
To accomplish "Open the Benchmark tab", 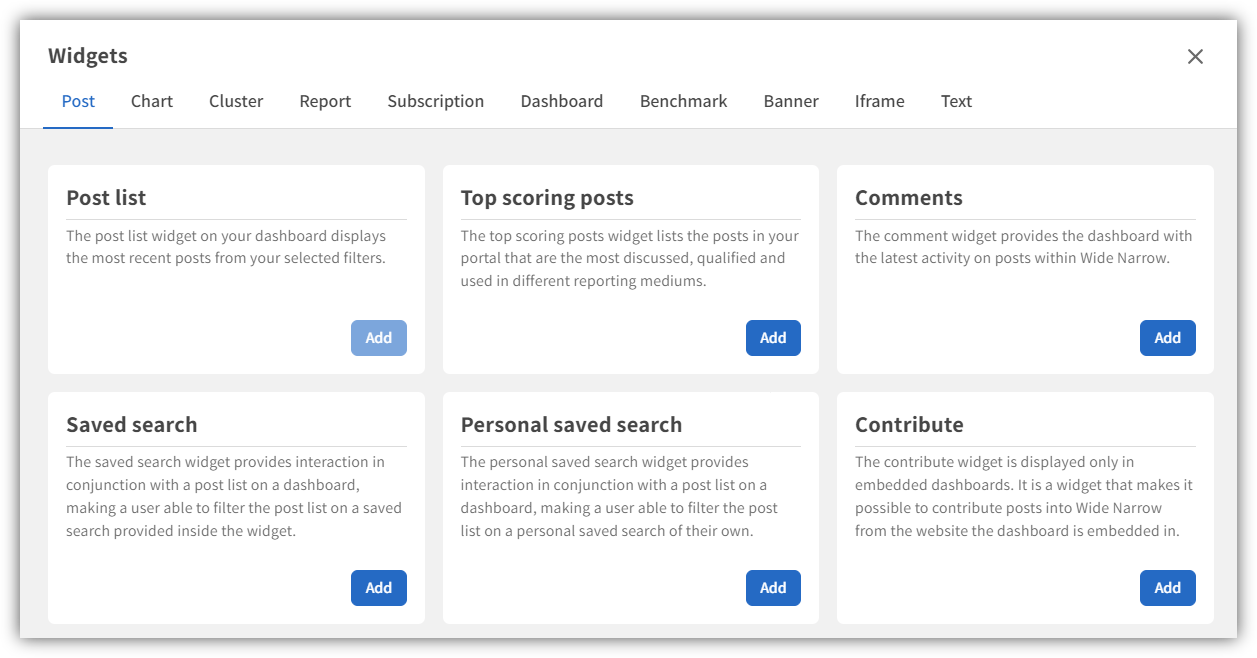I will pos(683,101).
